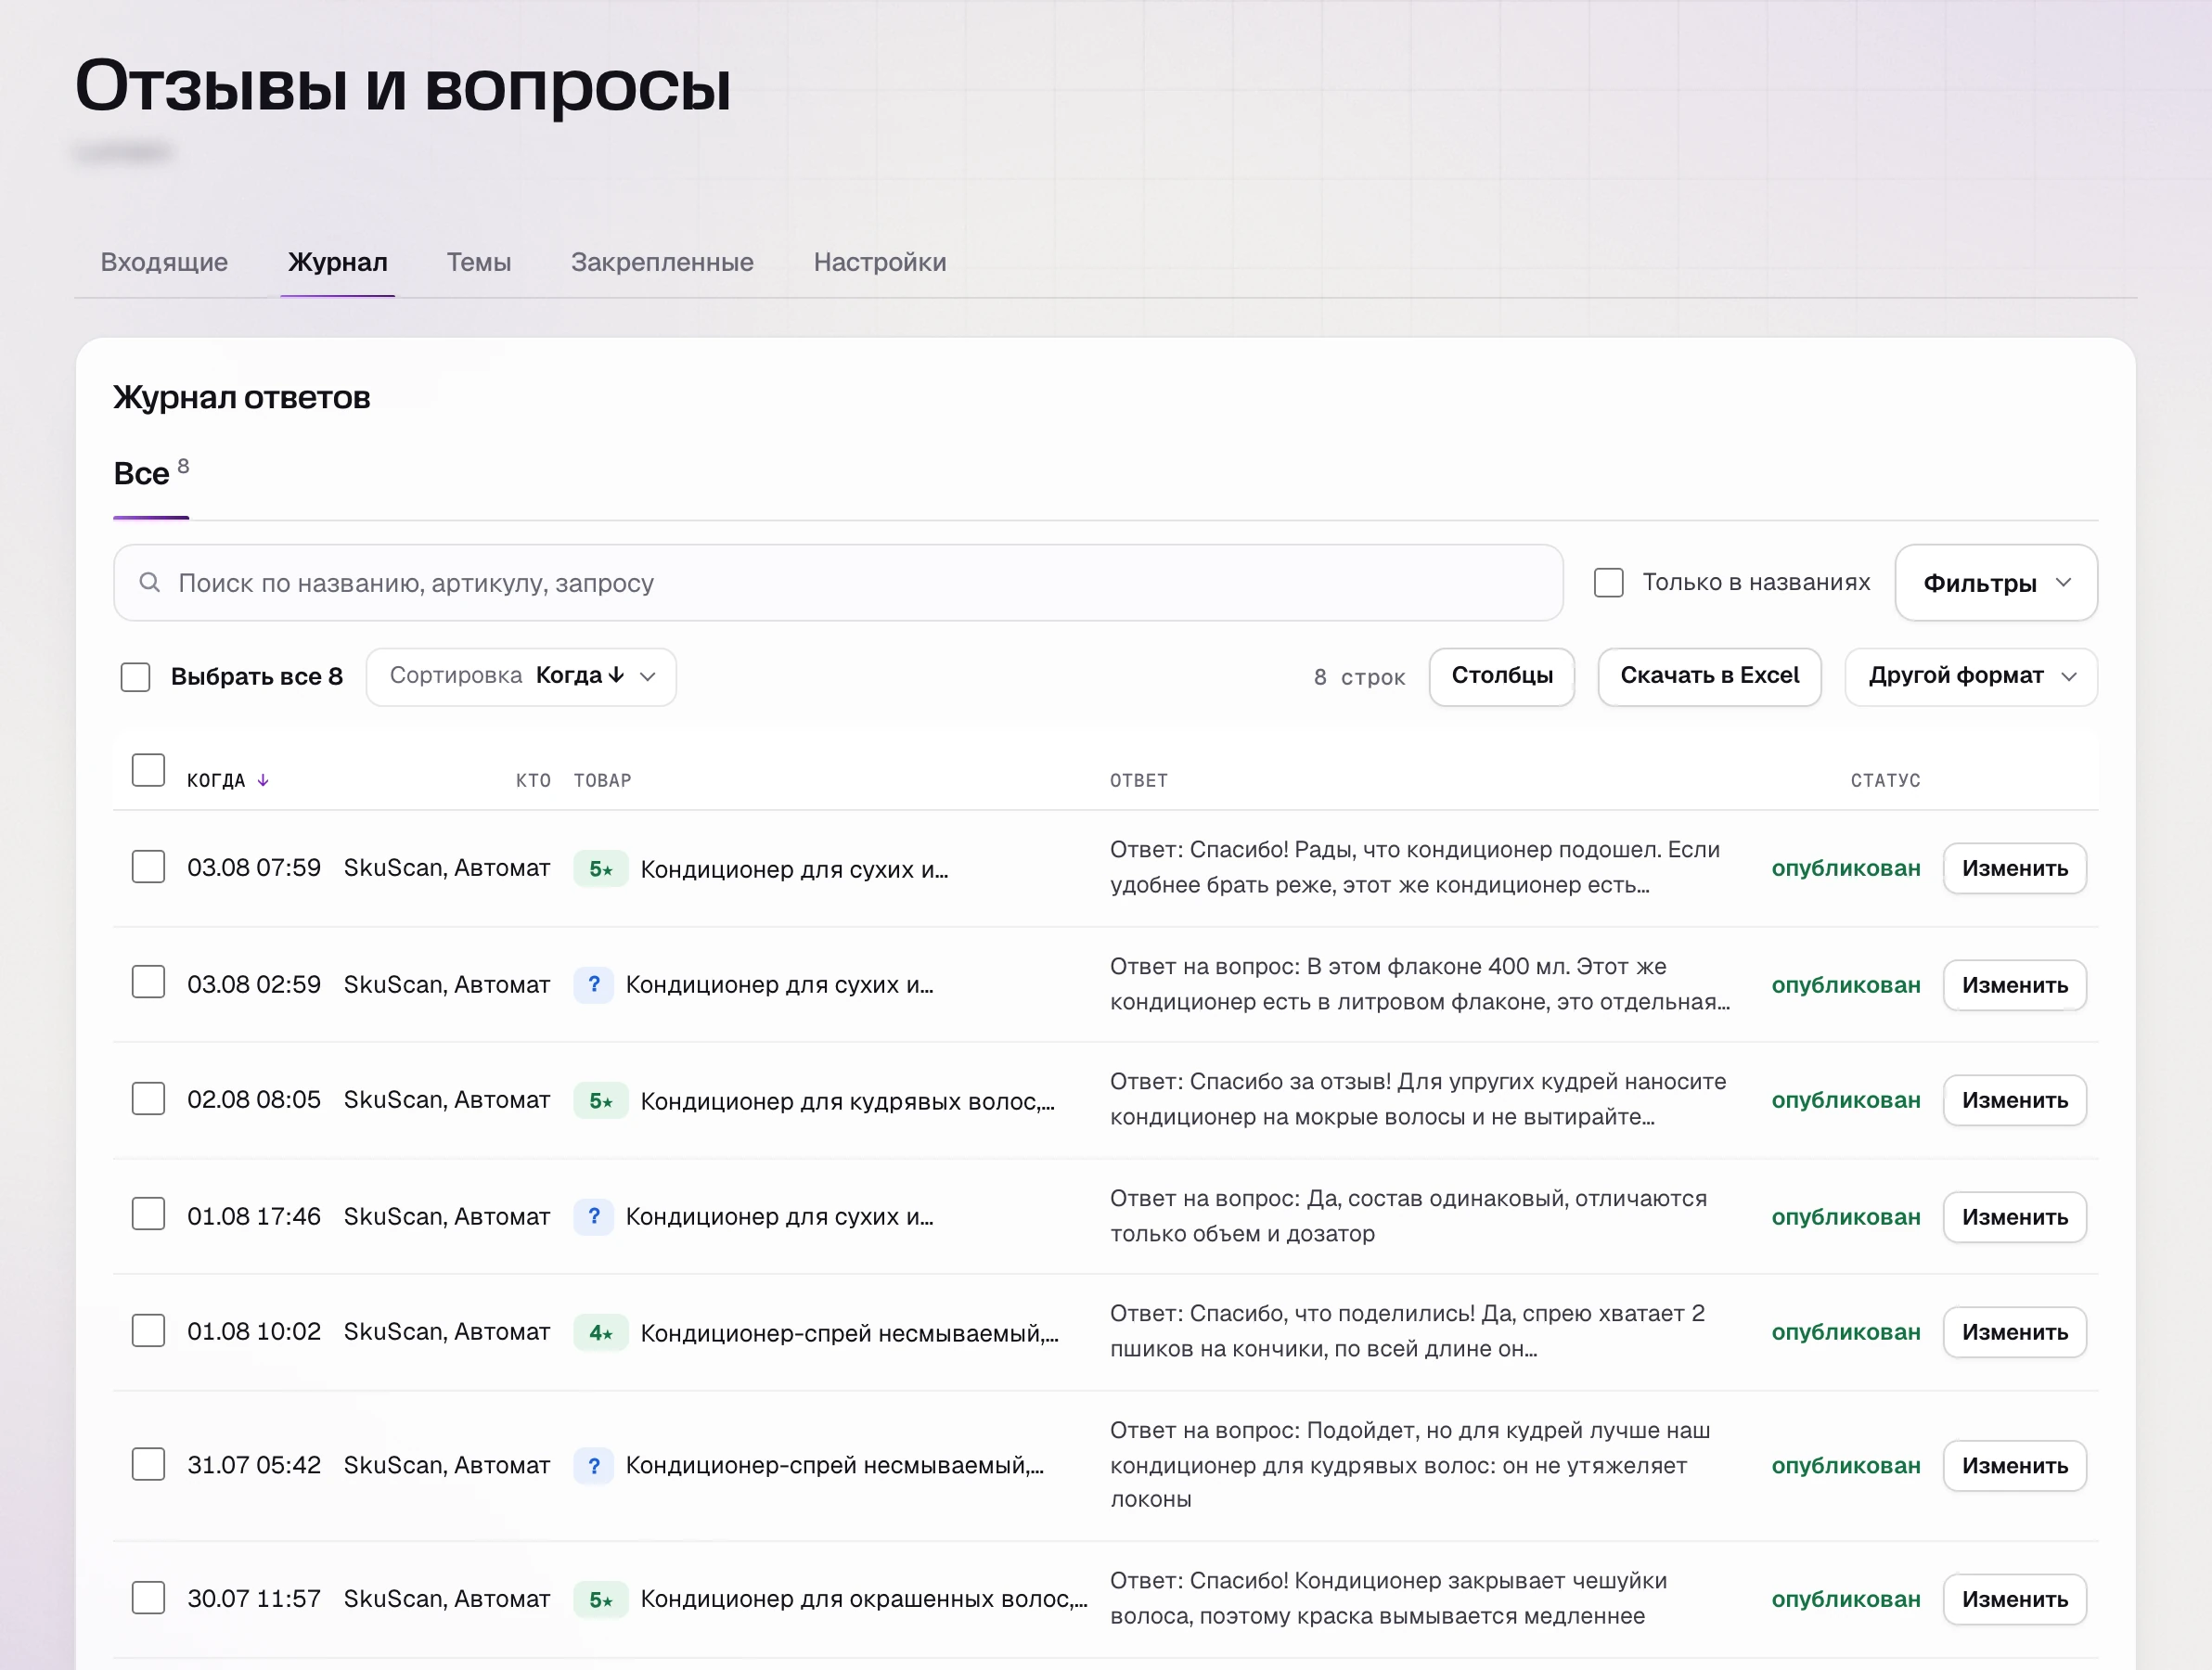This screenshot has width=2212, height=1670.
Task: Go to the Закрепленные tab
Action: pos(662,262)
